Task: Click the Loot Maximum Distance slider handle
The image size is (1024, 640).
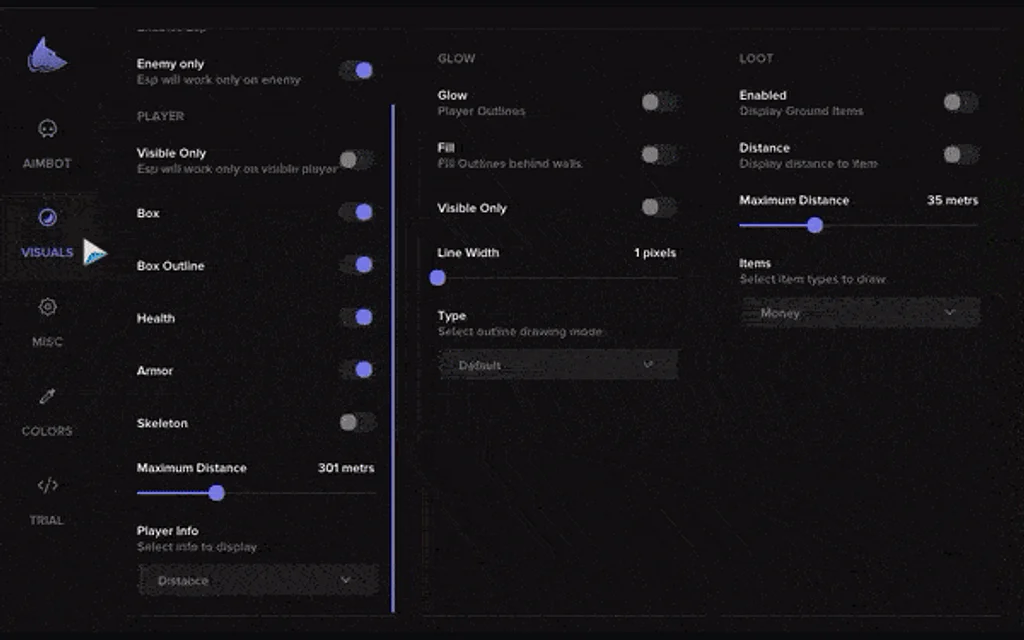Action: [x=814, y=225]
